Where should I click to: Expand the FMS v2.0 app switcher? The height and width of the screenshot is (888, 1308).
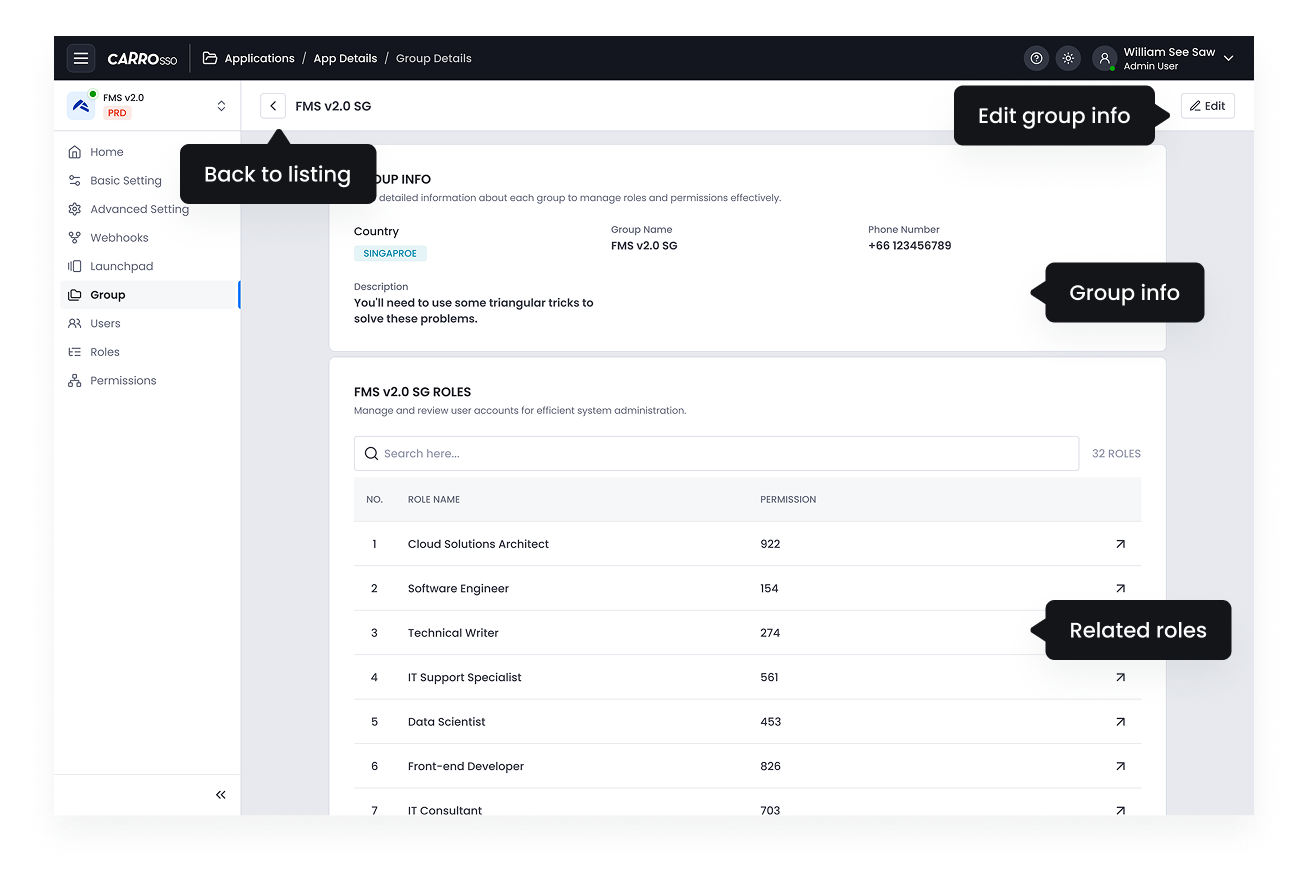[221, 106]
